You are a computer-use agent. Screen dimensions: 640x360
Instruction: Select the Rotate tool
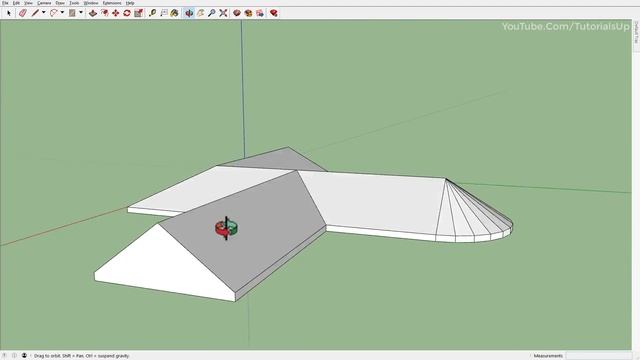127,13
